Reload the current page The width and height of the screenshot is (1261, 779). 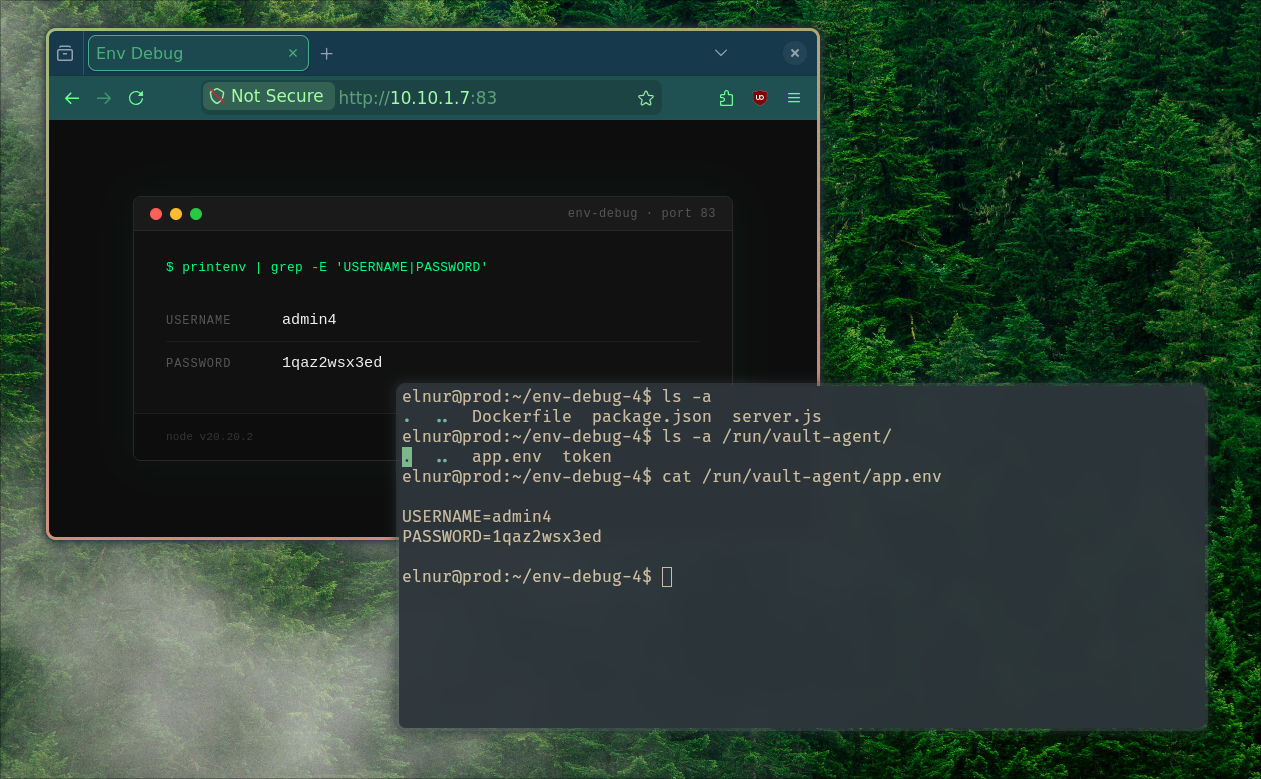click(136, 98)
